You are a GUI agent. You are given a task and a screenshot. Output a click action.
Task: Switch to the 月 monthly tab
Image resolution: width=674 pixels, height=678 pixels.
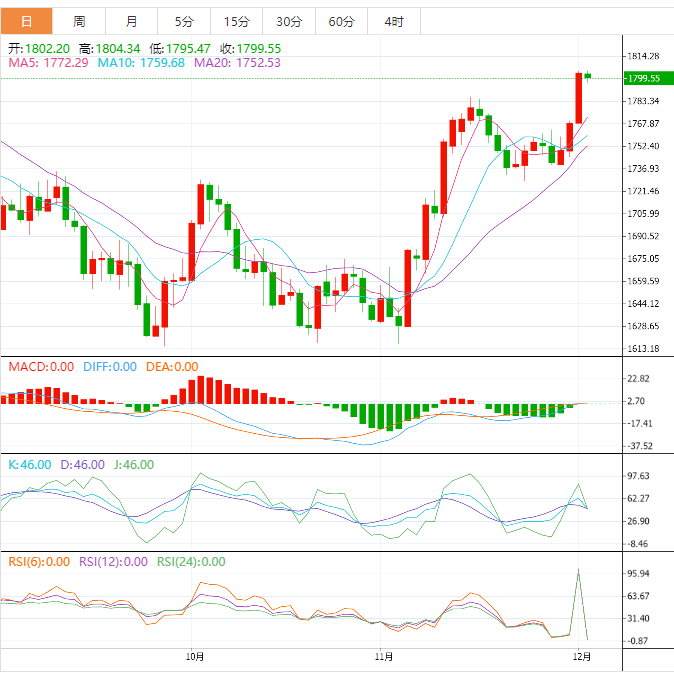coord(131,21)
